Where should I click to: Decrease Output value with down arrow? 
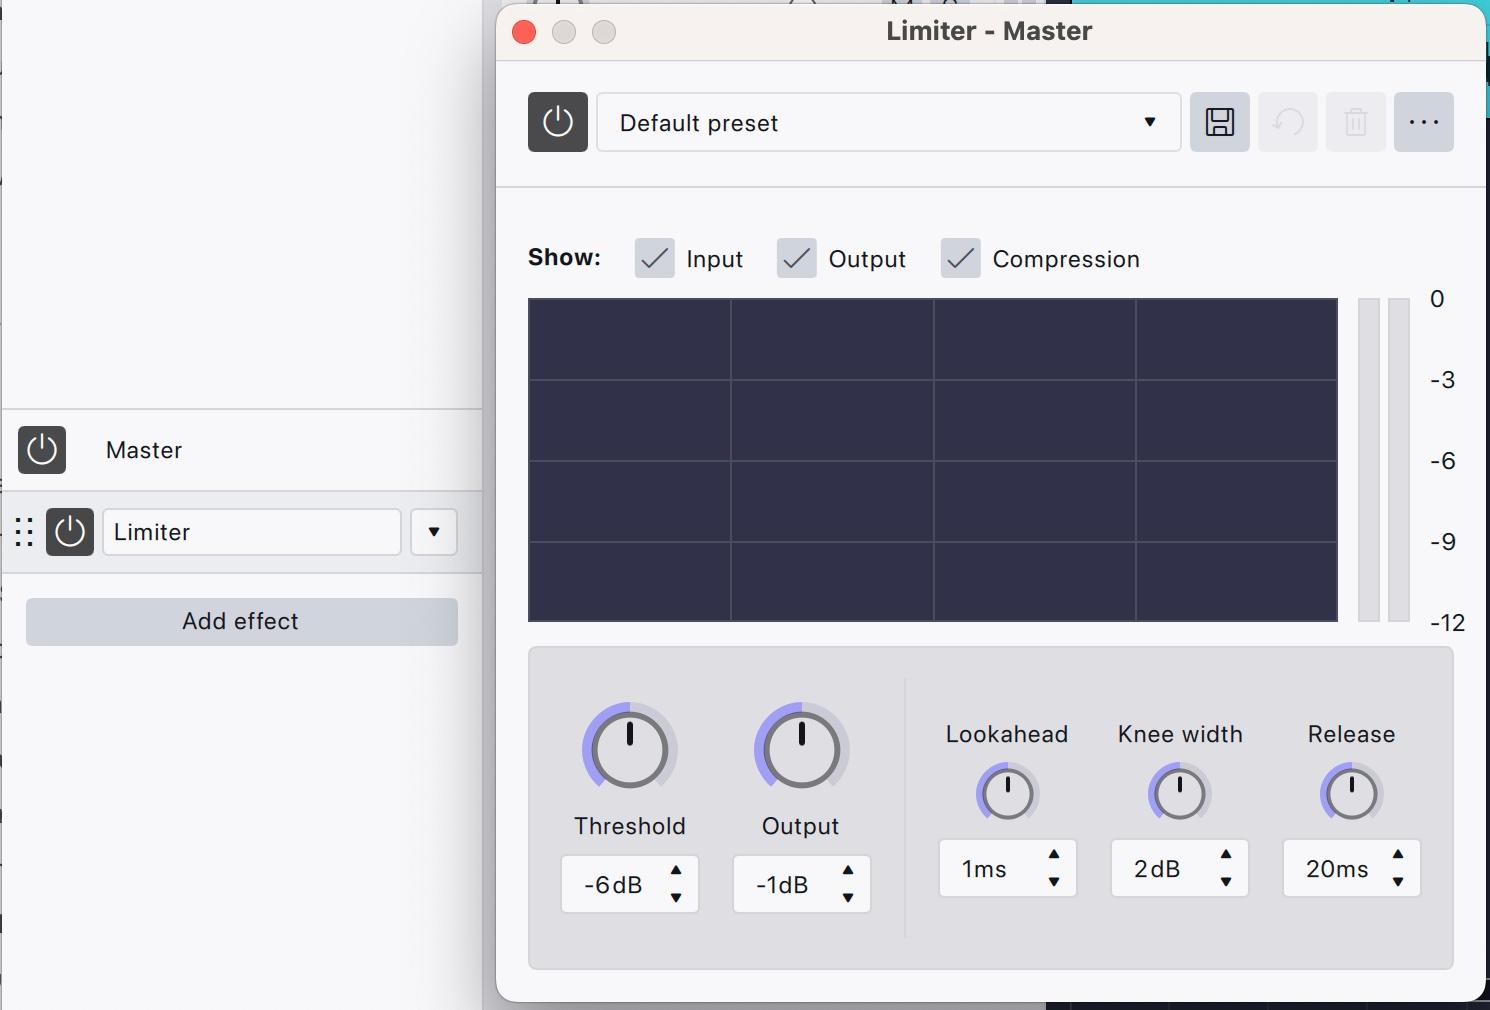[848, 898]
